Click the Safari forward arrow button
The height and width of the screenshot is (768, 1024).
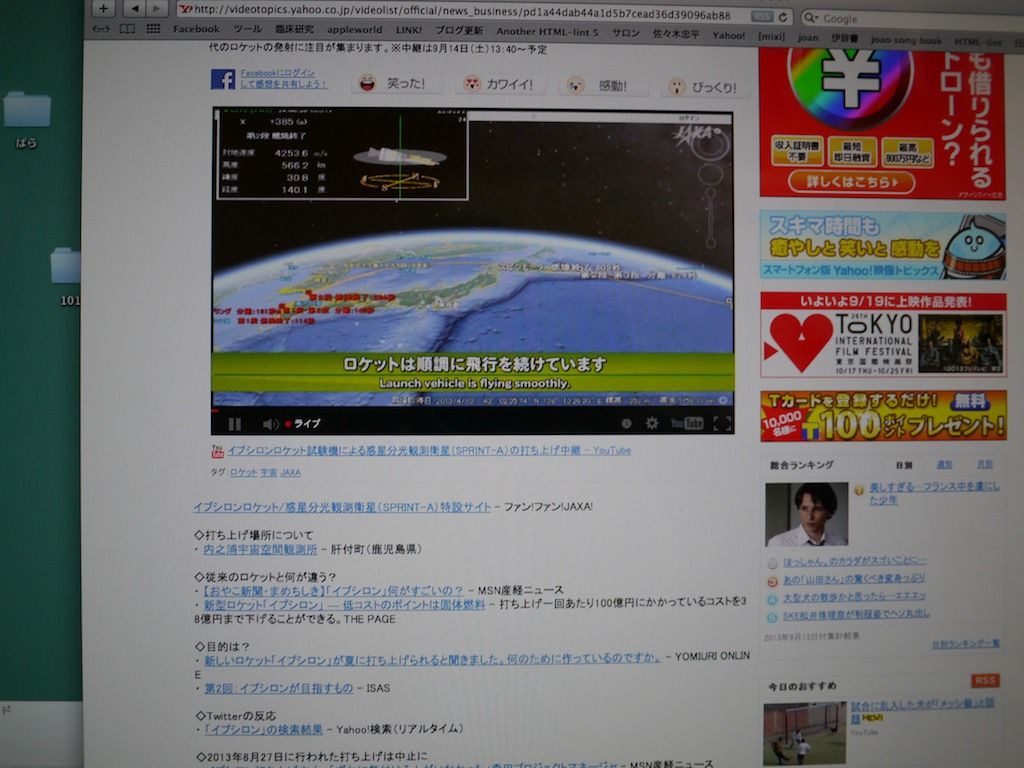tap(157, 8)
